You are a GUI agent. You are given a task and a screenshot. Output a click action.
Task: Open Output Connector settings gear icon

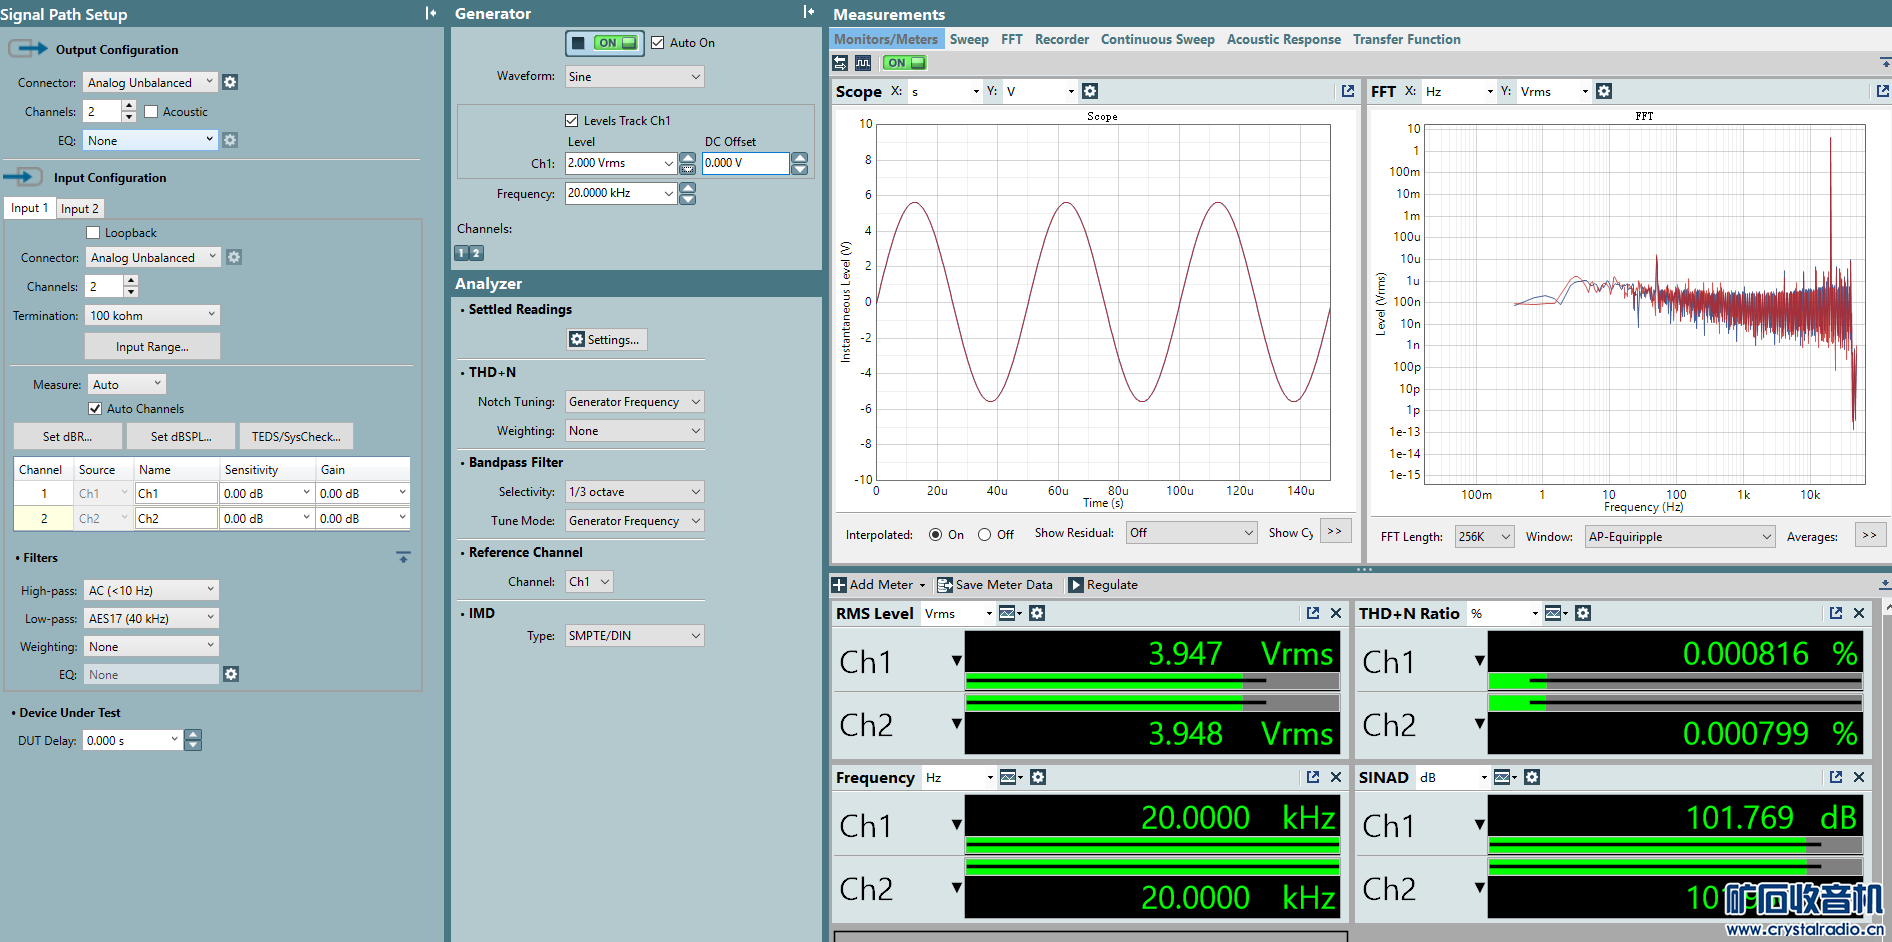pyautogui.click(x=230, y=82)
